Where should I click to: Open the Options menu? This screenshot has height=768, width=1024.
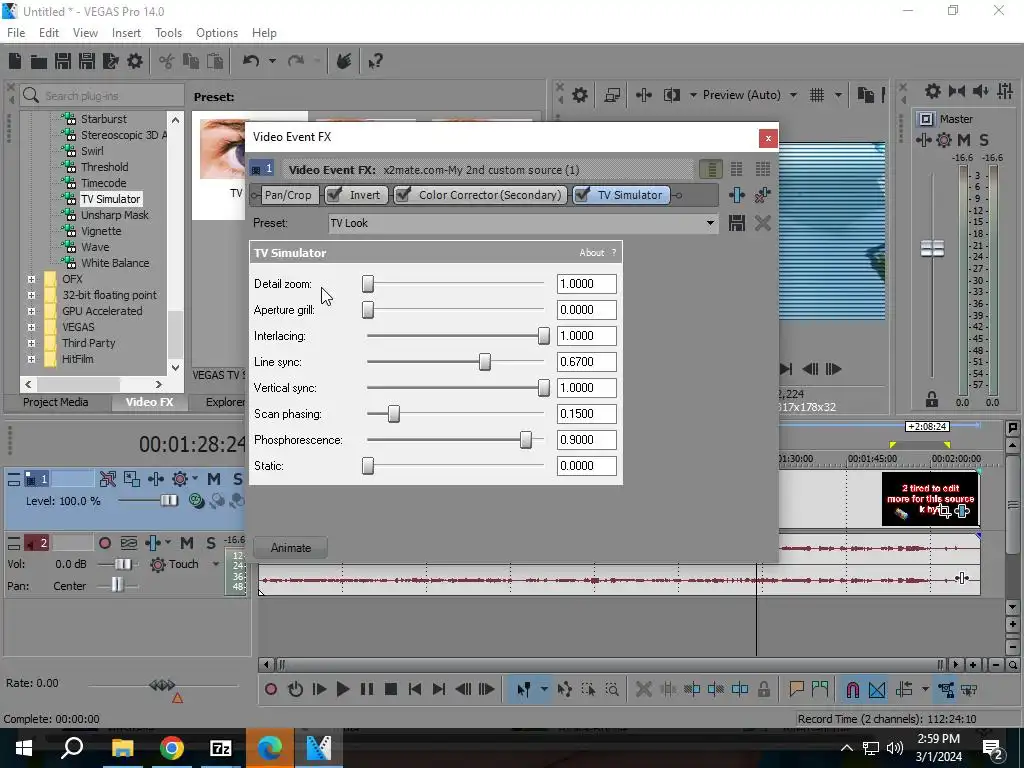click(x=217, y=33)
